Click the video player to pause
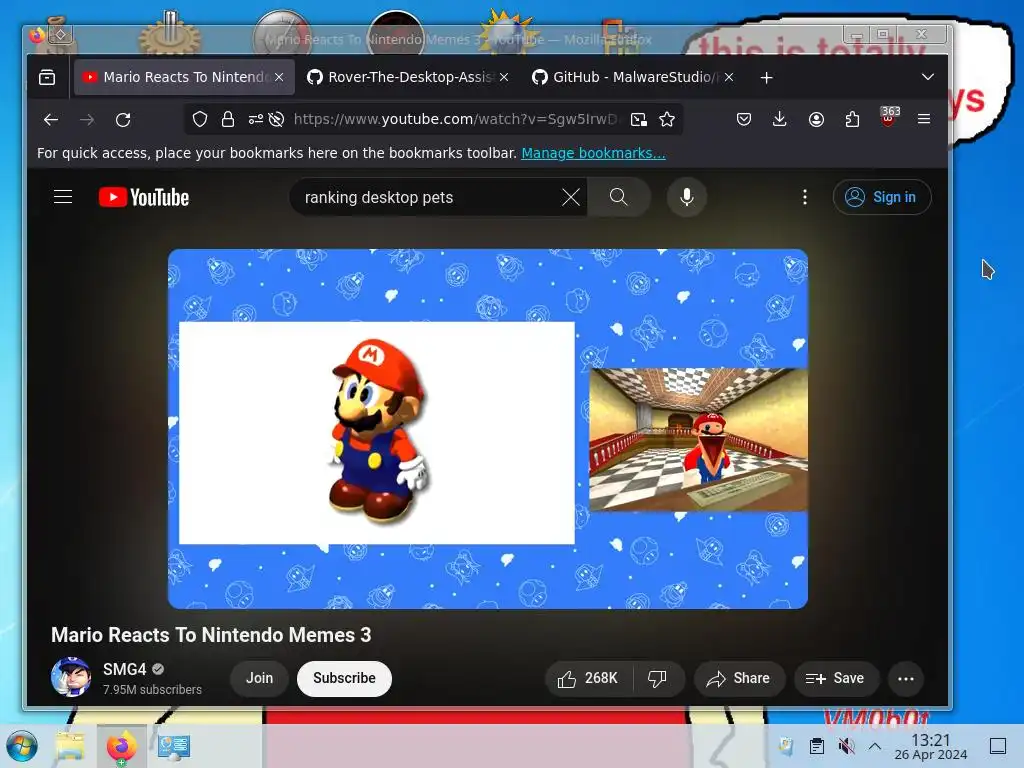 pos(488,428)
